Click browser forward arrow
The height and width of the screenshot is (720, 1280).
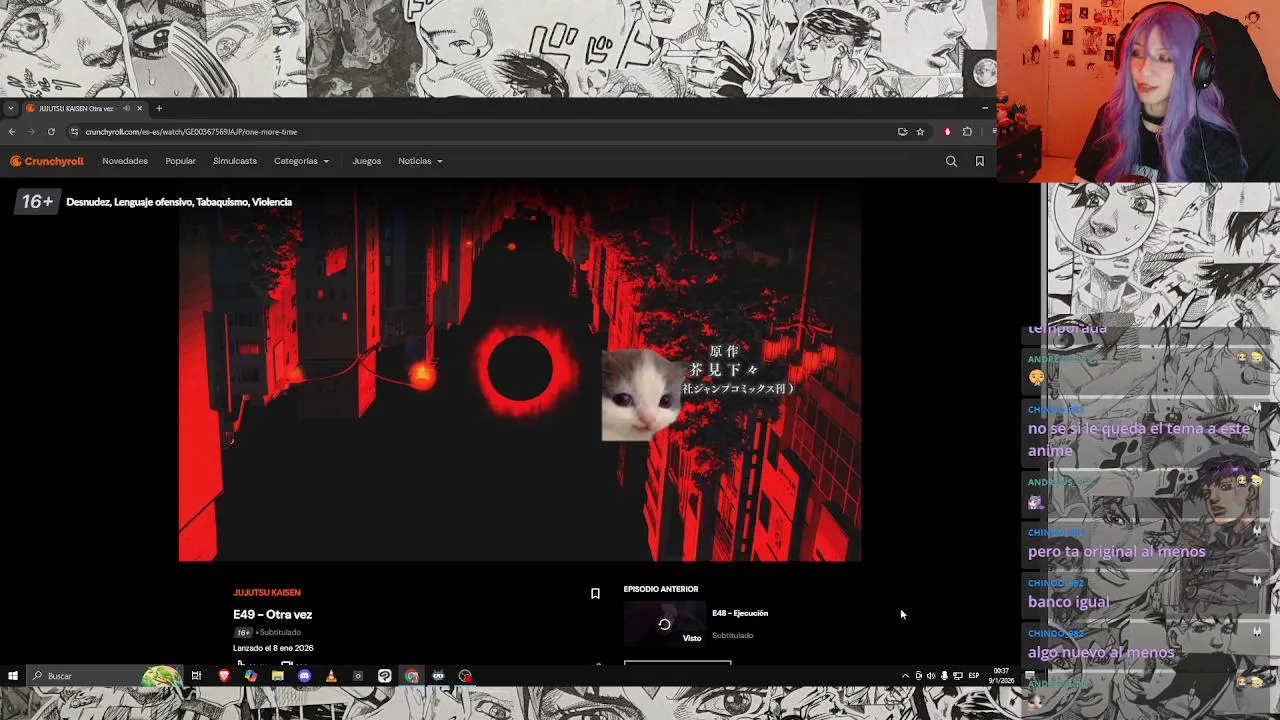(x=31, y=132)
